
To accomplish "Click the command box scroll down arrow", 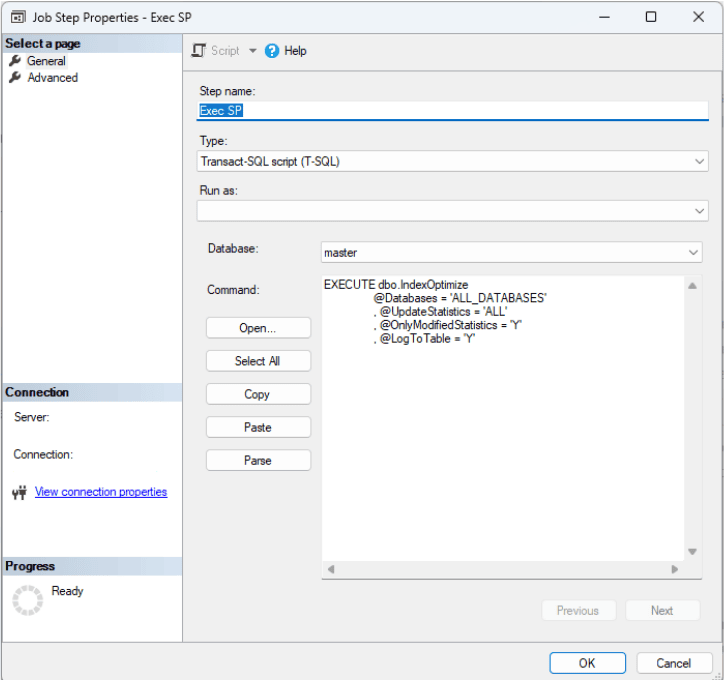I will 692,552.
